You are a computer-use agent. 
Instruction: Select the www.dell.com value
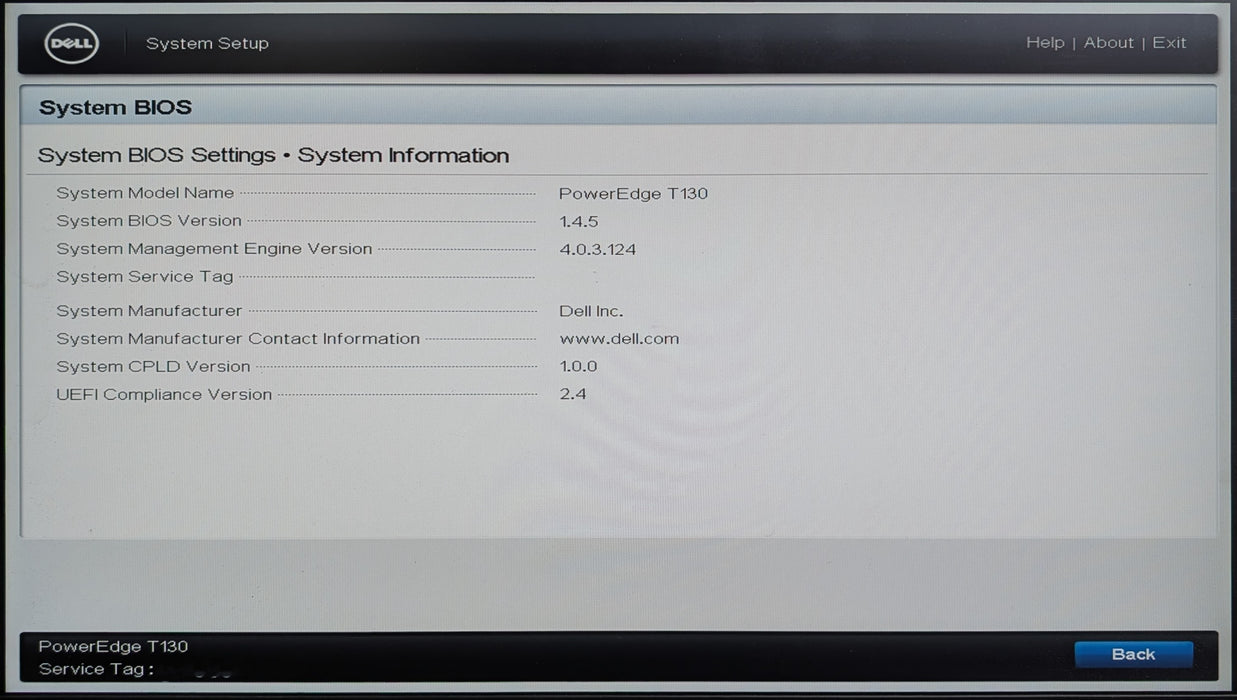[619, 339]
